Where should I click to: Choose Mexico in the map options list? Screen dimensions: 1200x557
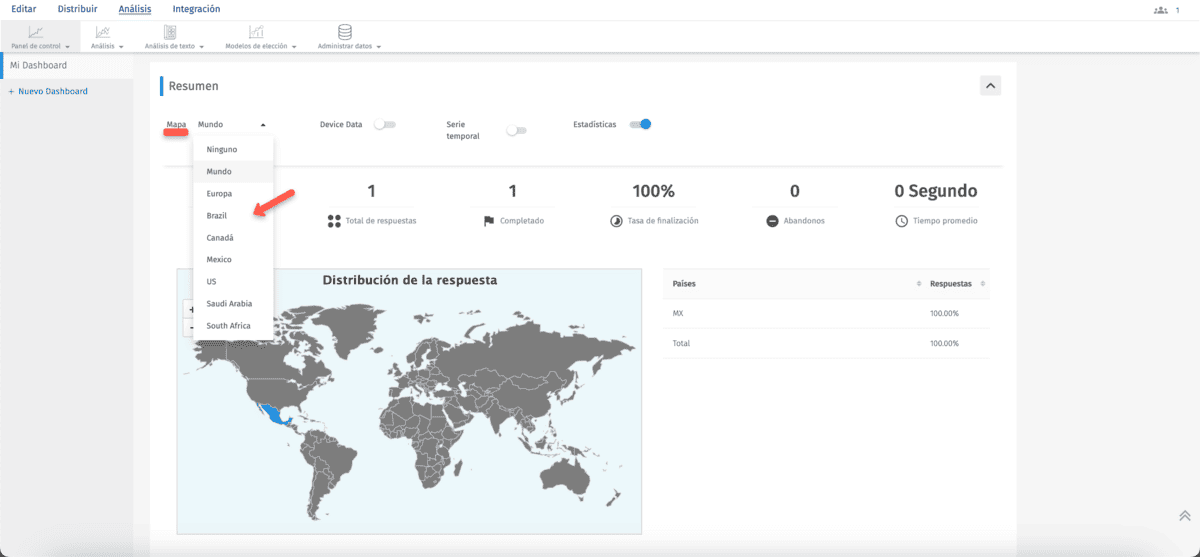219,260
